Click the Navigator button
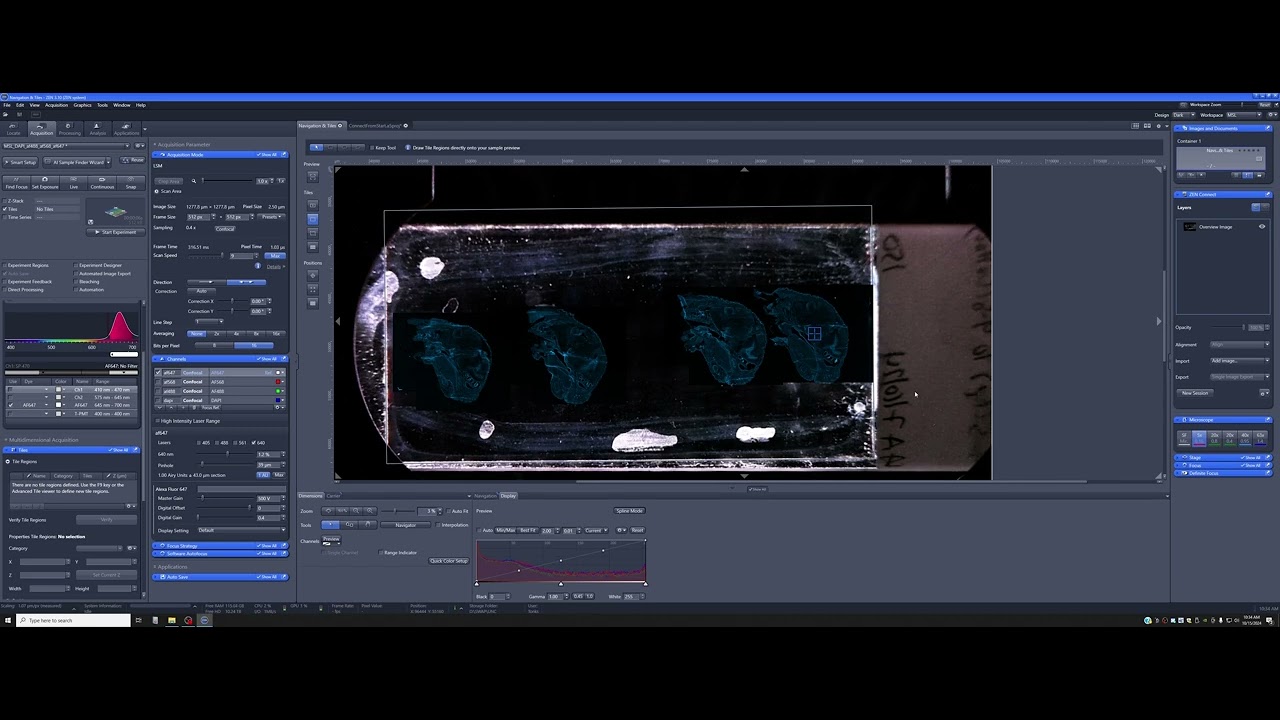Viewport: 1280px width, 720px height. [x=405, y=525]
